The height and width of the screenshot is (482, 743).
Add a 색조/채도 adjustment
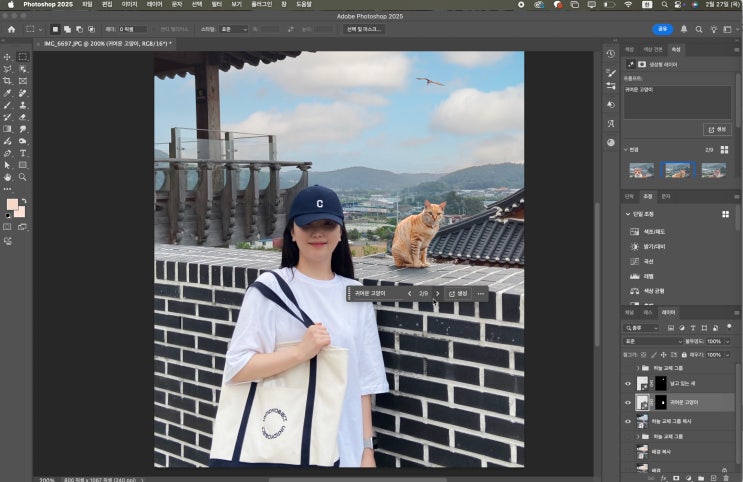(654, 232)
